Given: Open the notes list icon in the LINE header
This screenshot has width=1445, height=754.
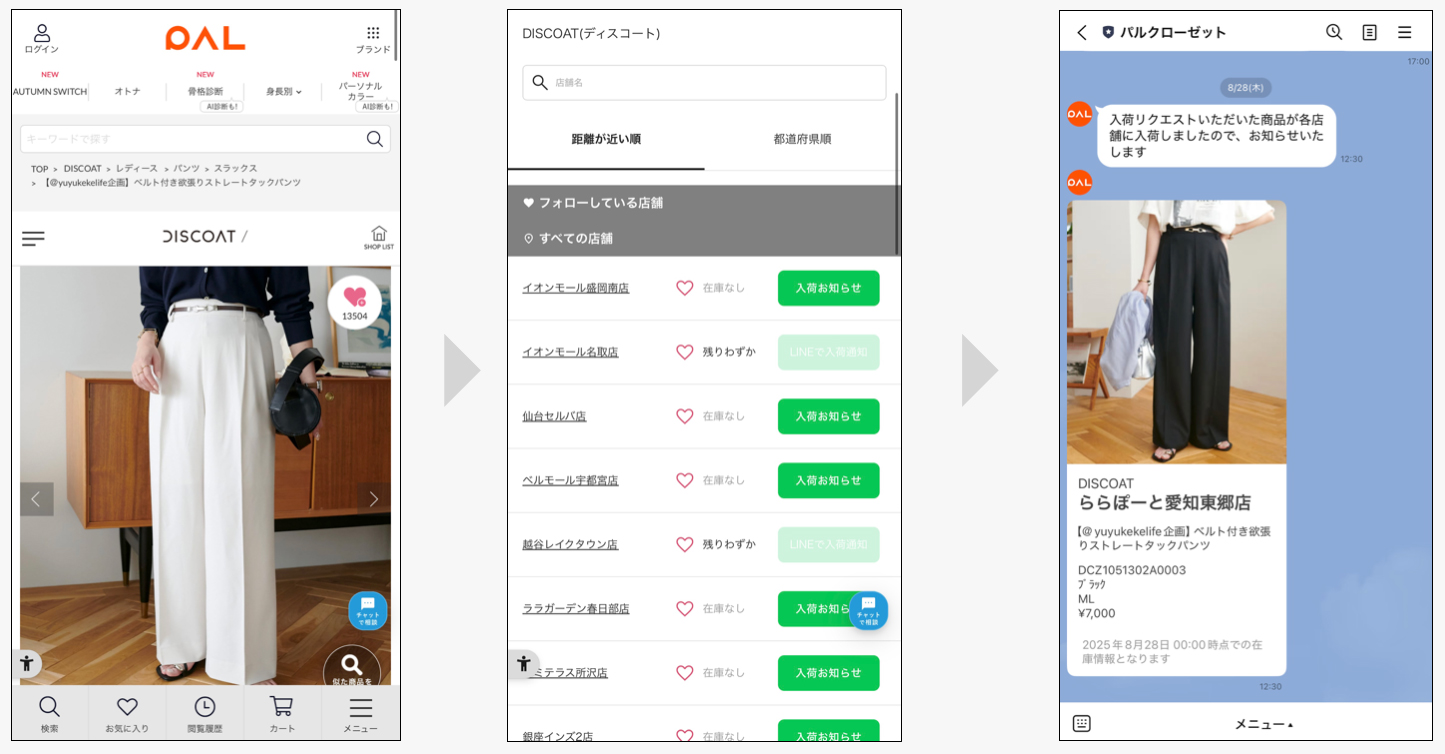Looking at the screenshot, I should pos(1369,32).
